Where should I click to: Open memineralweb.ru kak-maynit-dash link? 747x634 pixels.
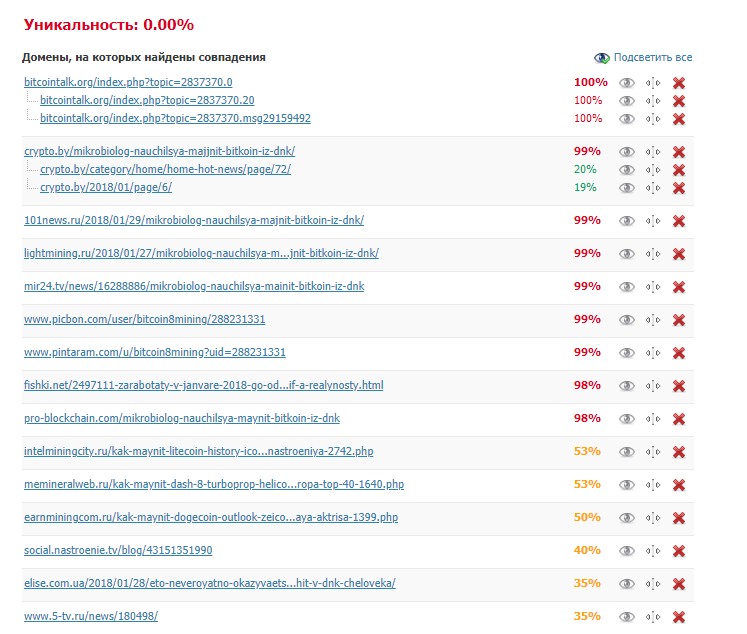214,484
